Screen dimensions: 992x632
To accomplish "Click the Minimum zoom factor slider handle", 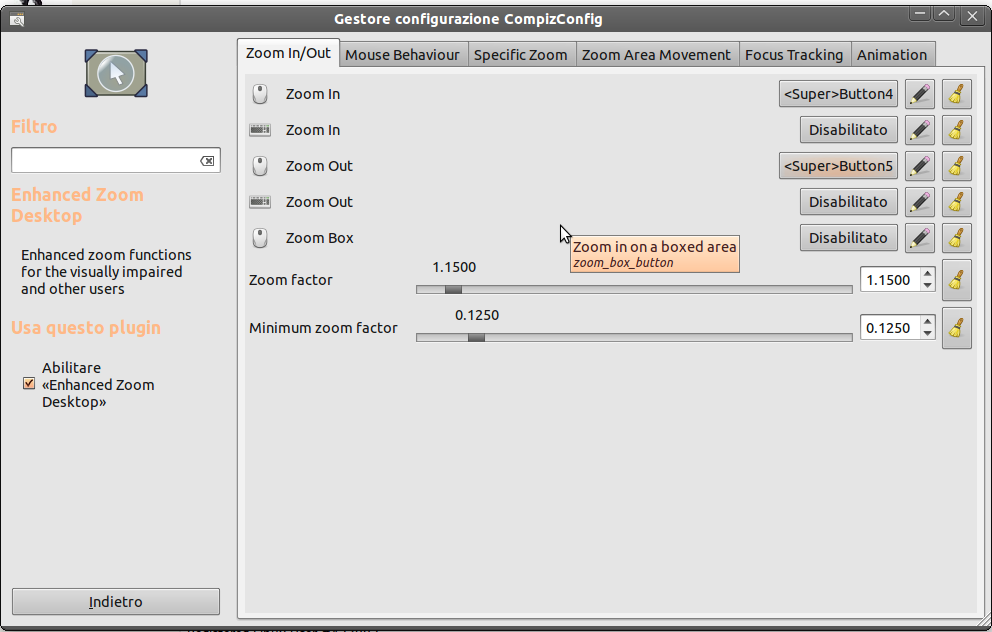I will tap(476, 338).
